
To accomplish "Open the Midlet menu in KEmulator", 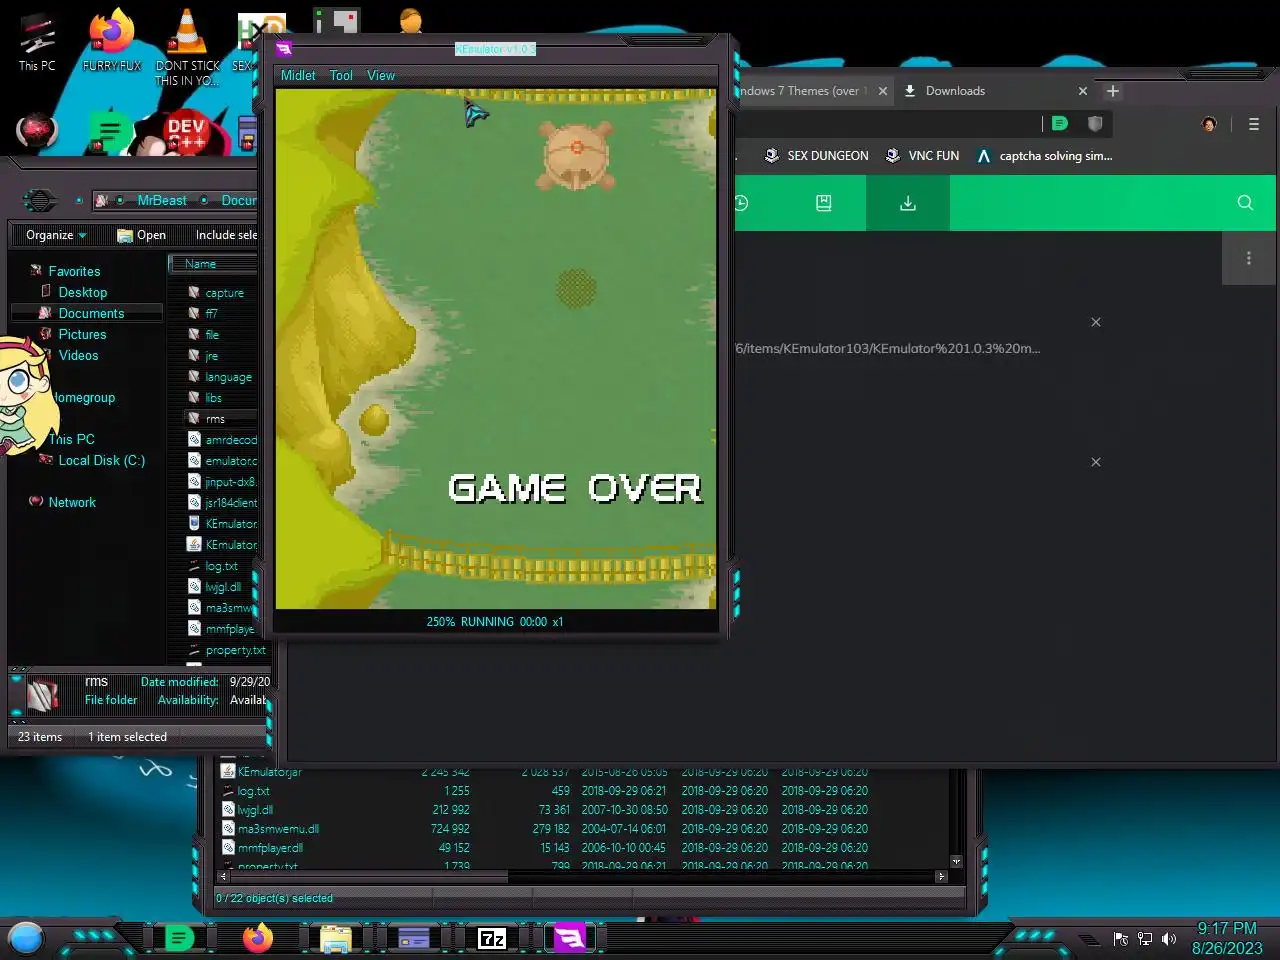I will coord(298,75).
